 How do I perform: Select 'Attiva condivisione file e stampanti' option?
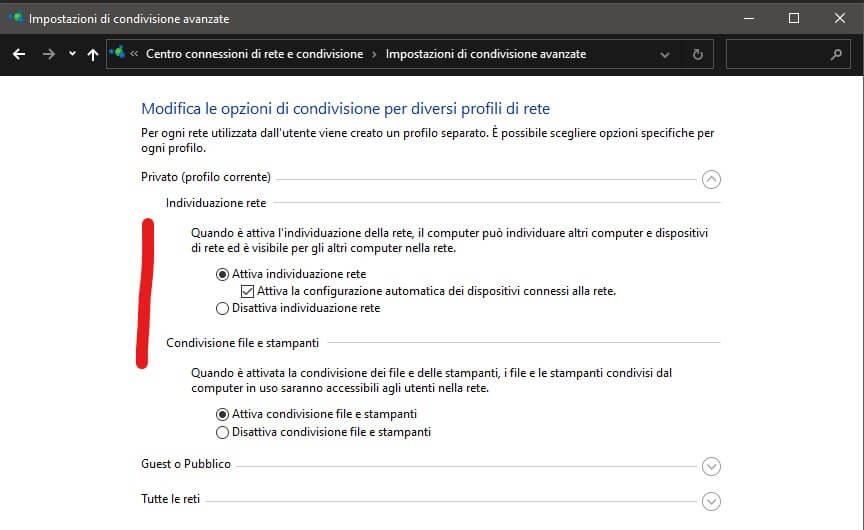click(222, 414)
